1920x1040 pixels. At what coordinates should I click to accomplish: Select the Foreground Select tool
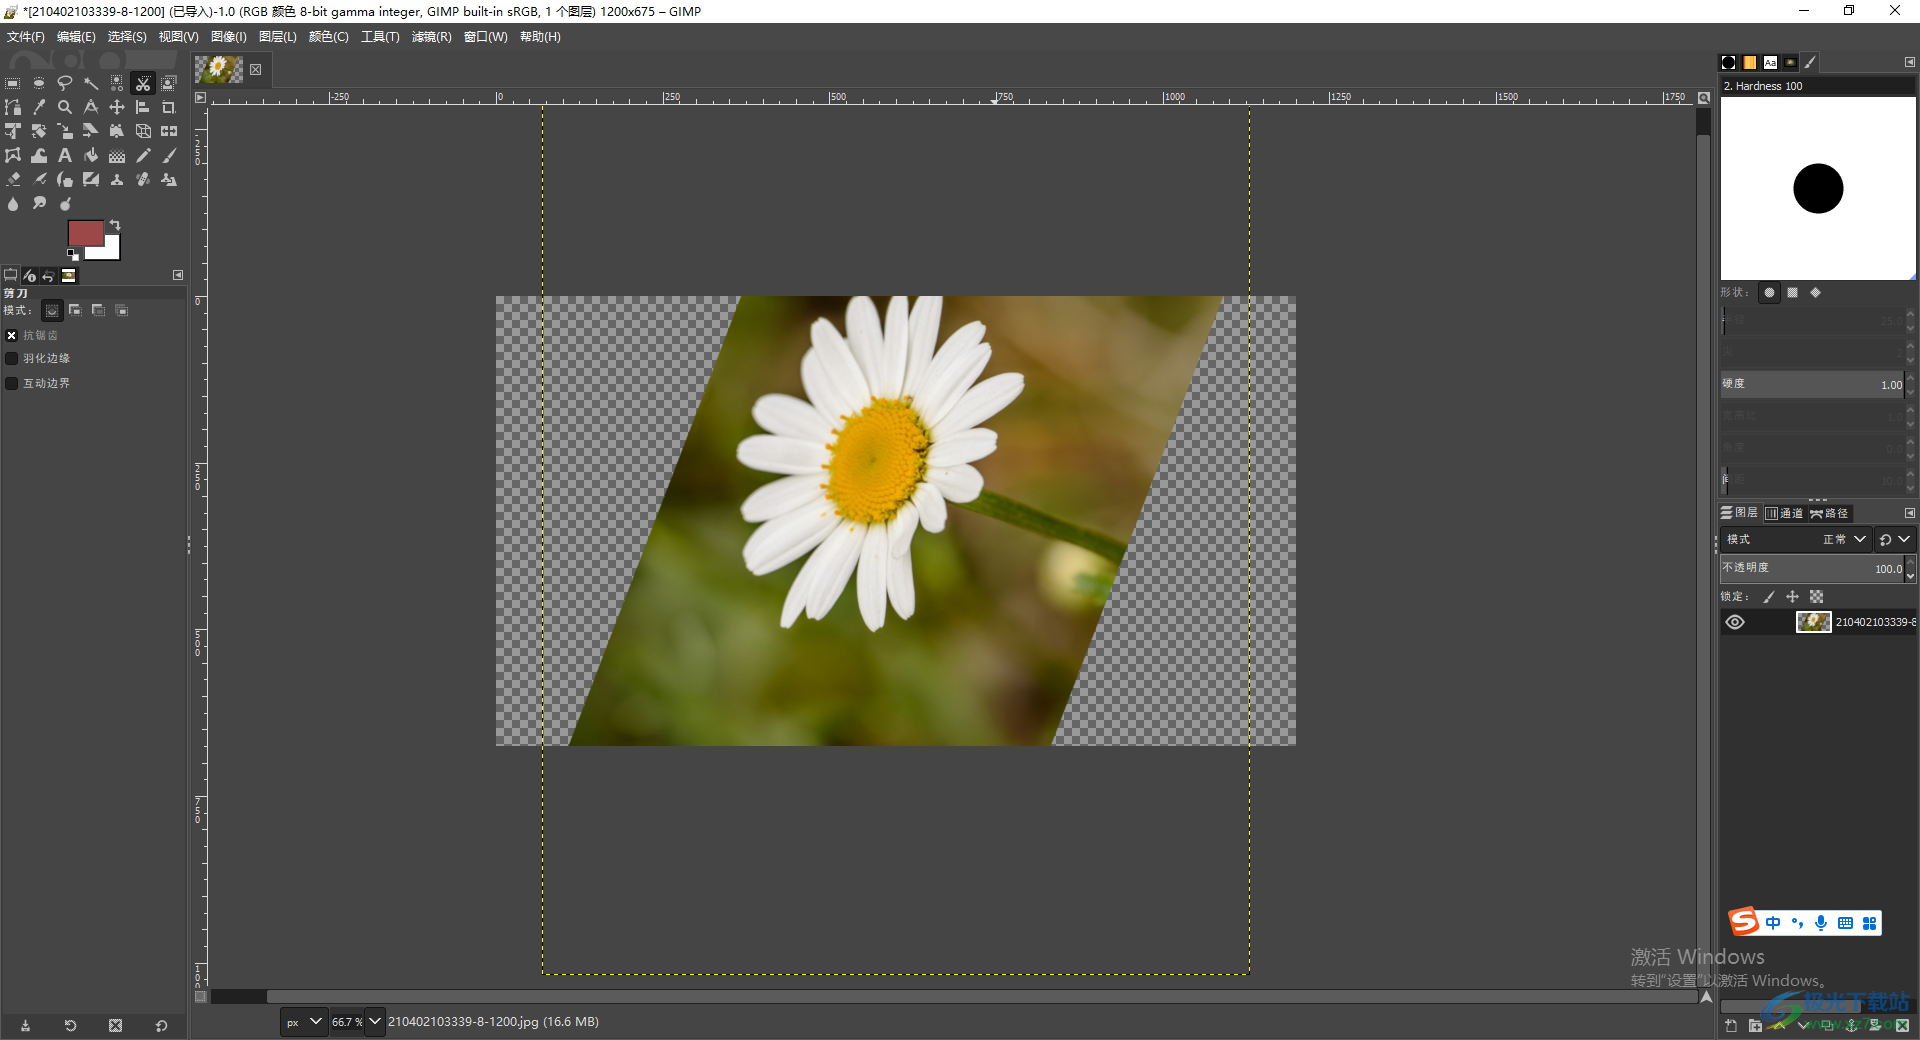(x=169, y=83)
